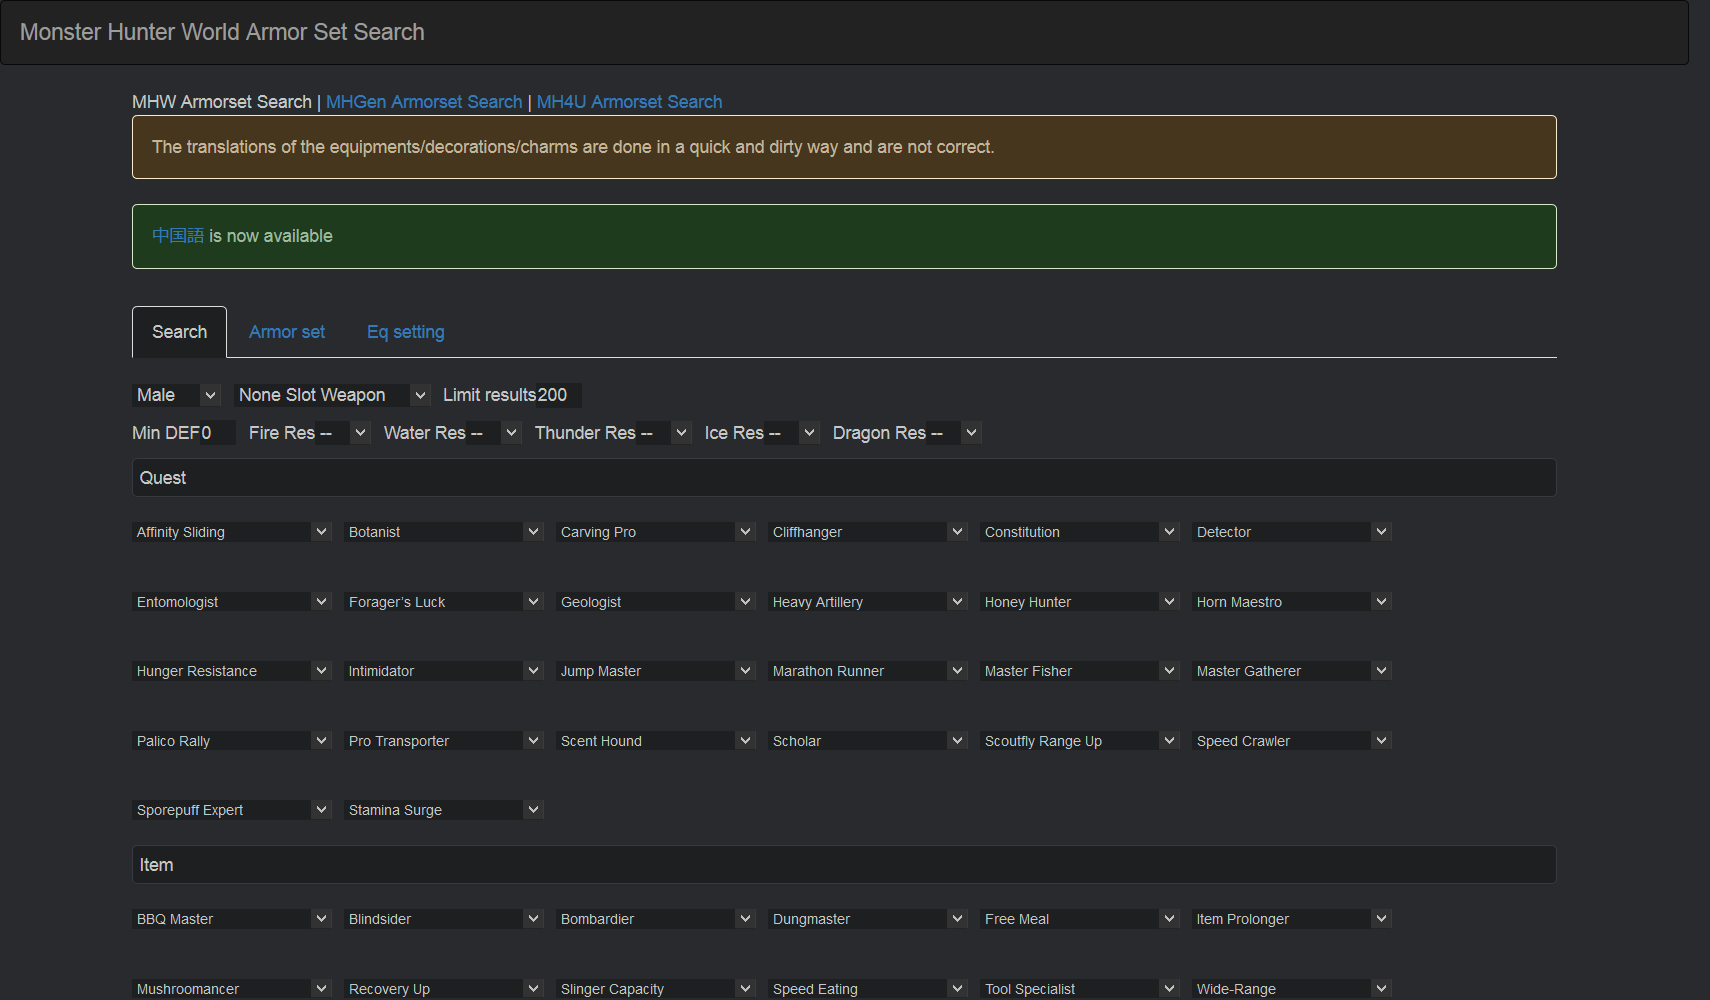This screenshot has height=1000, width=1710.
Task: Open the Eq setting tab
Action: tap(405, 332)
